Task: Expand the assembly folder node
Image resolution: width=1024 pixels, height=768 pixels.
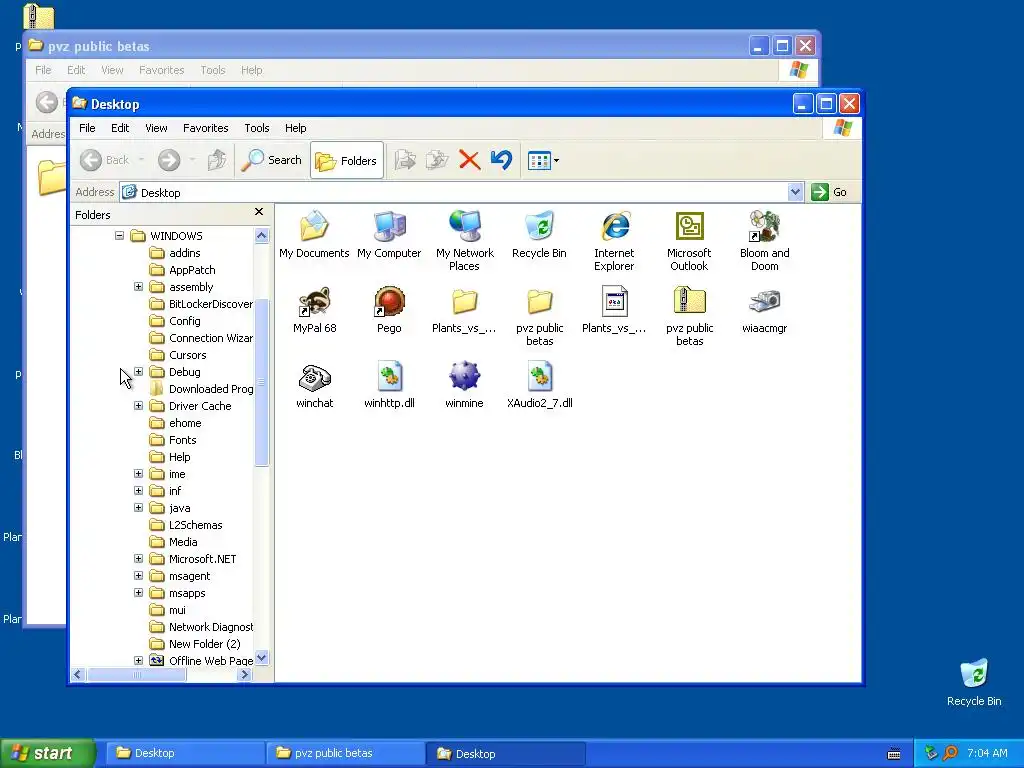Action: (138, 286)
